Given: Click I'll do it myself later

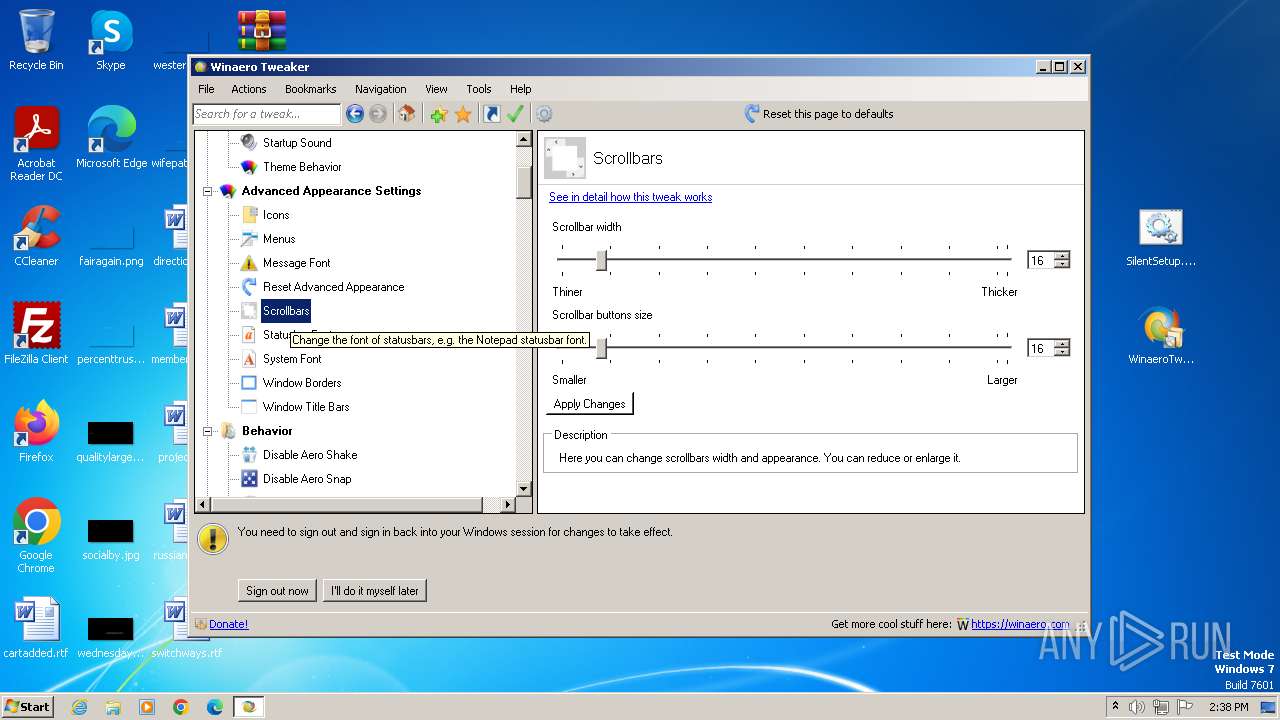Looking at the screenshot, I should pyautogui.click(x=375, y=591).
